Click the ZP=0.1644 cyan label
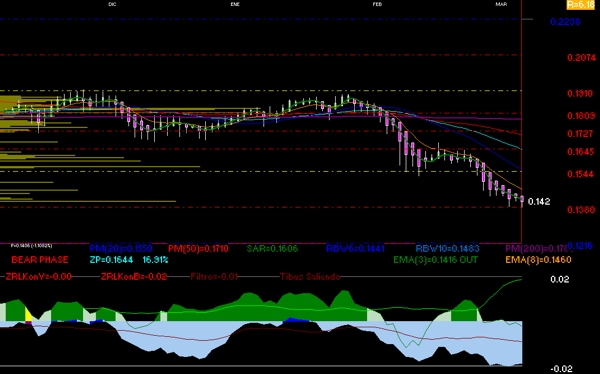 111,260
